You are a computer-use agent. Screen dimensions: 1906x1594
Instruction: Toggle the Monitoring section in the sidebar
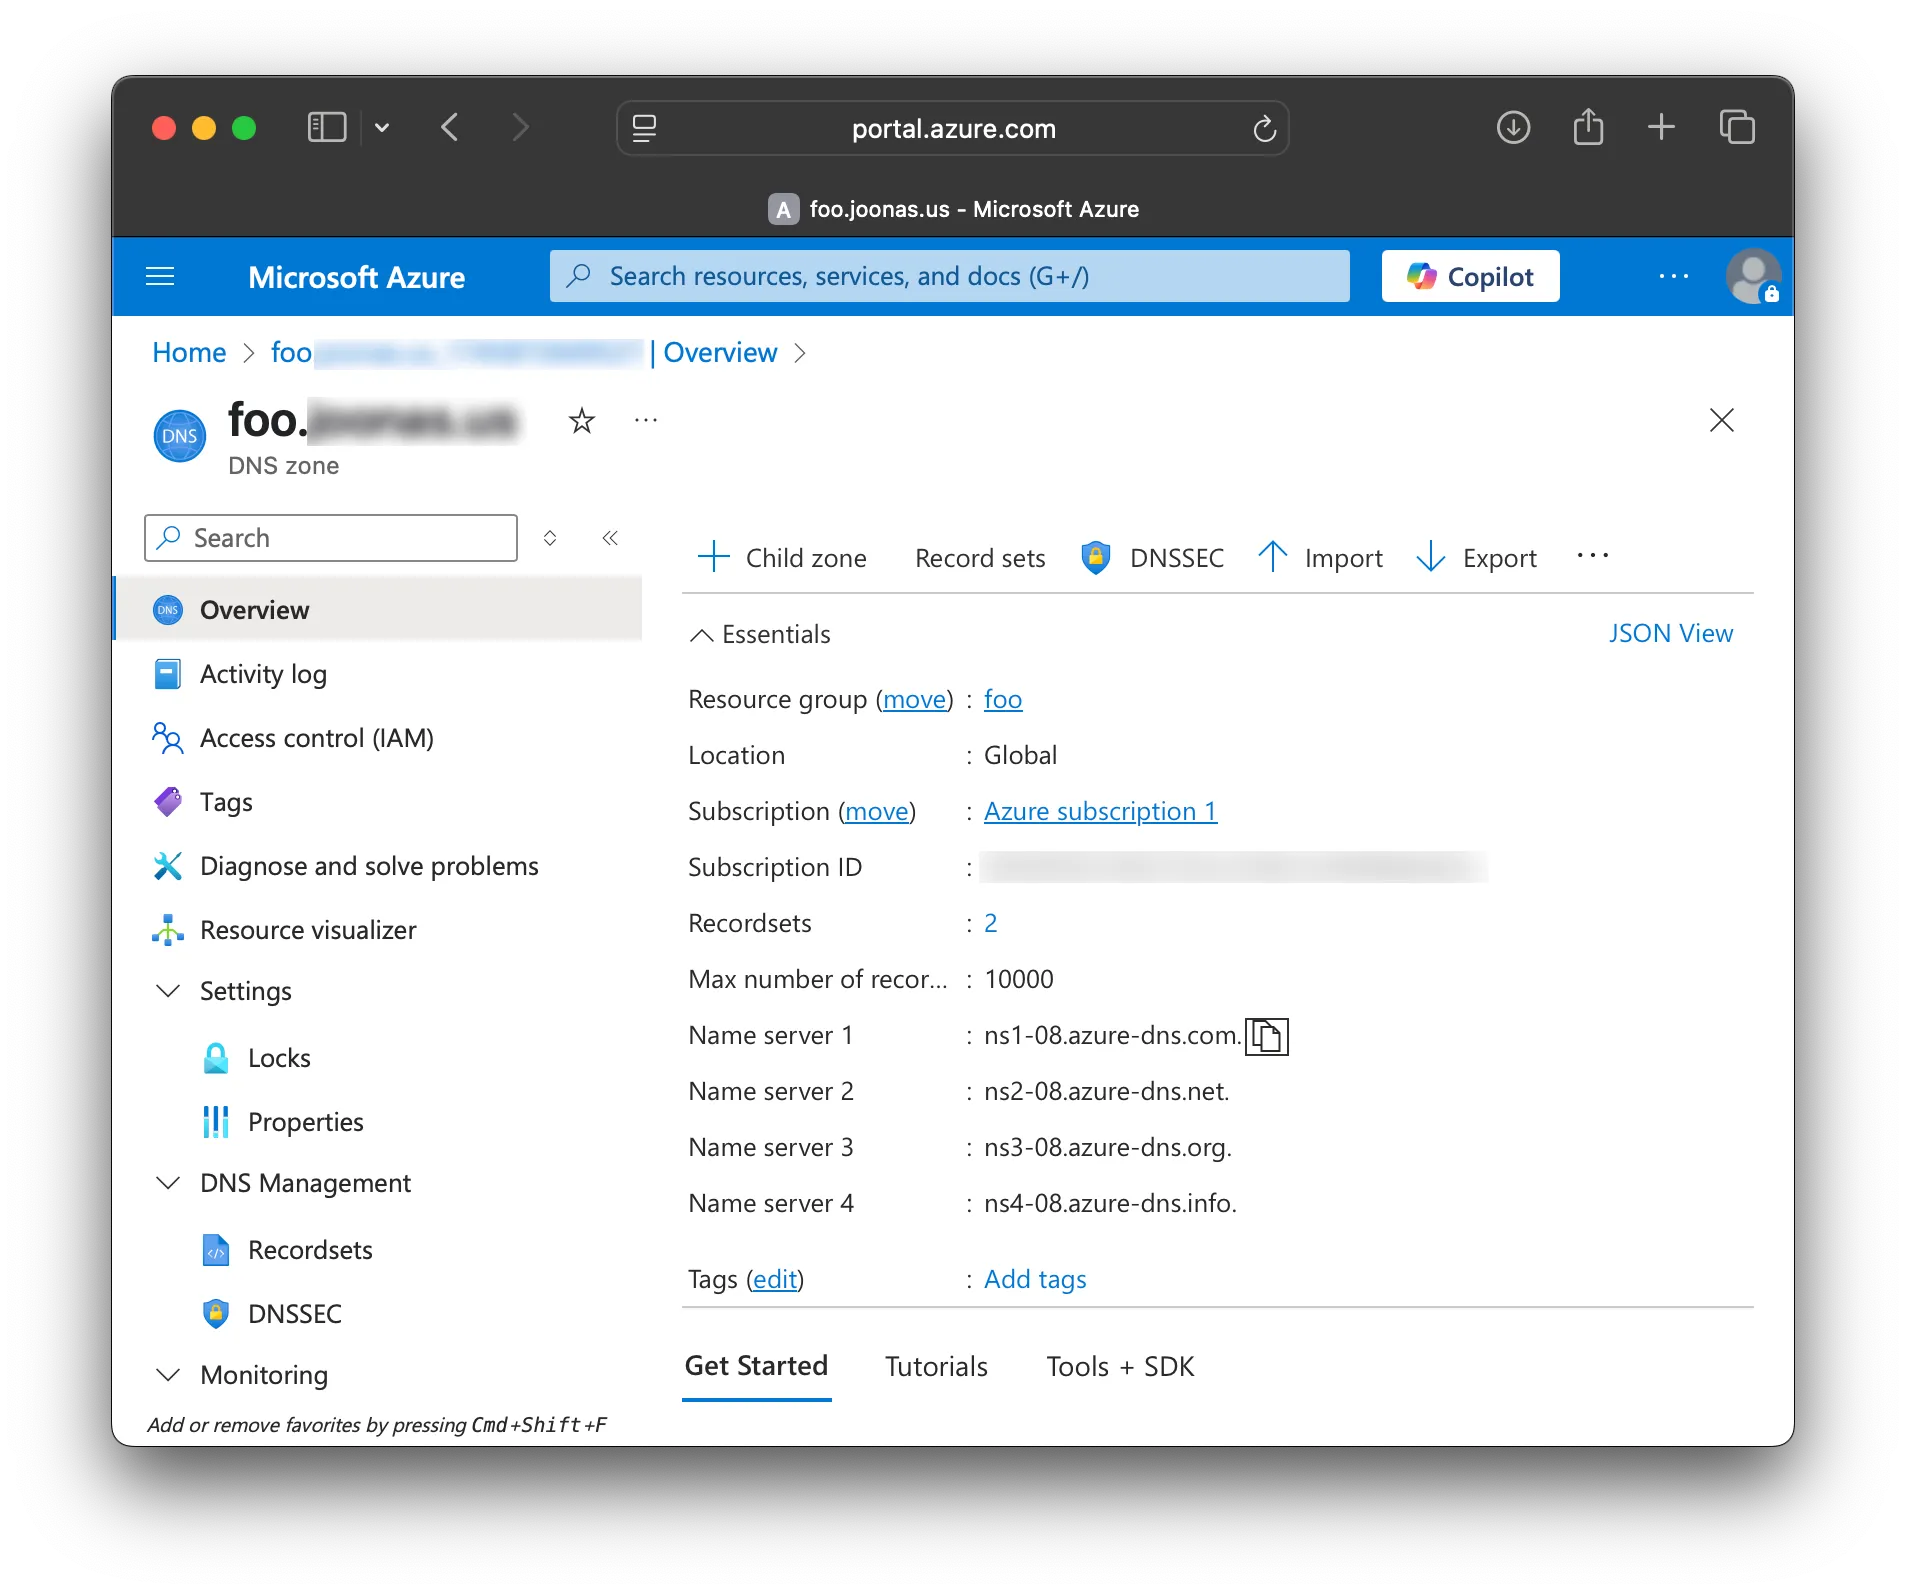pos(168,1375)
